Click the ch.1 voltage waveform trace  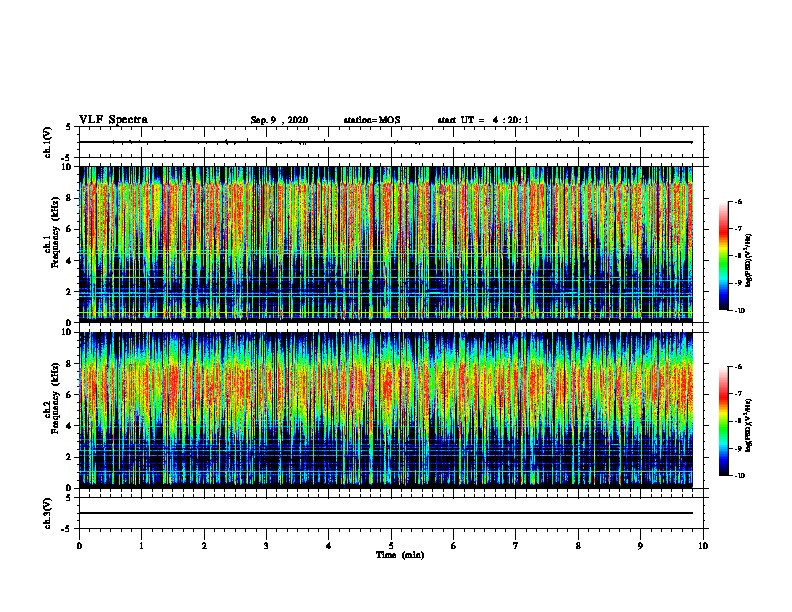[x=386, y=142]
